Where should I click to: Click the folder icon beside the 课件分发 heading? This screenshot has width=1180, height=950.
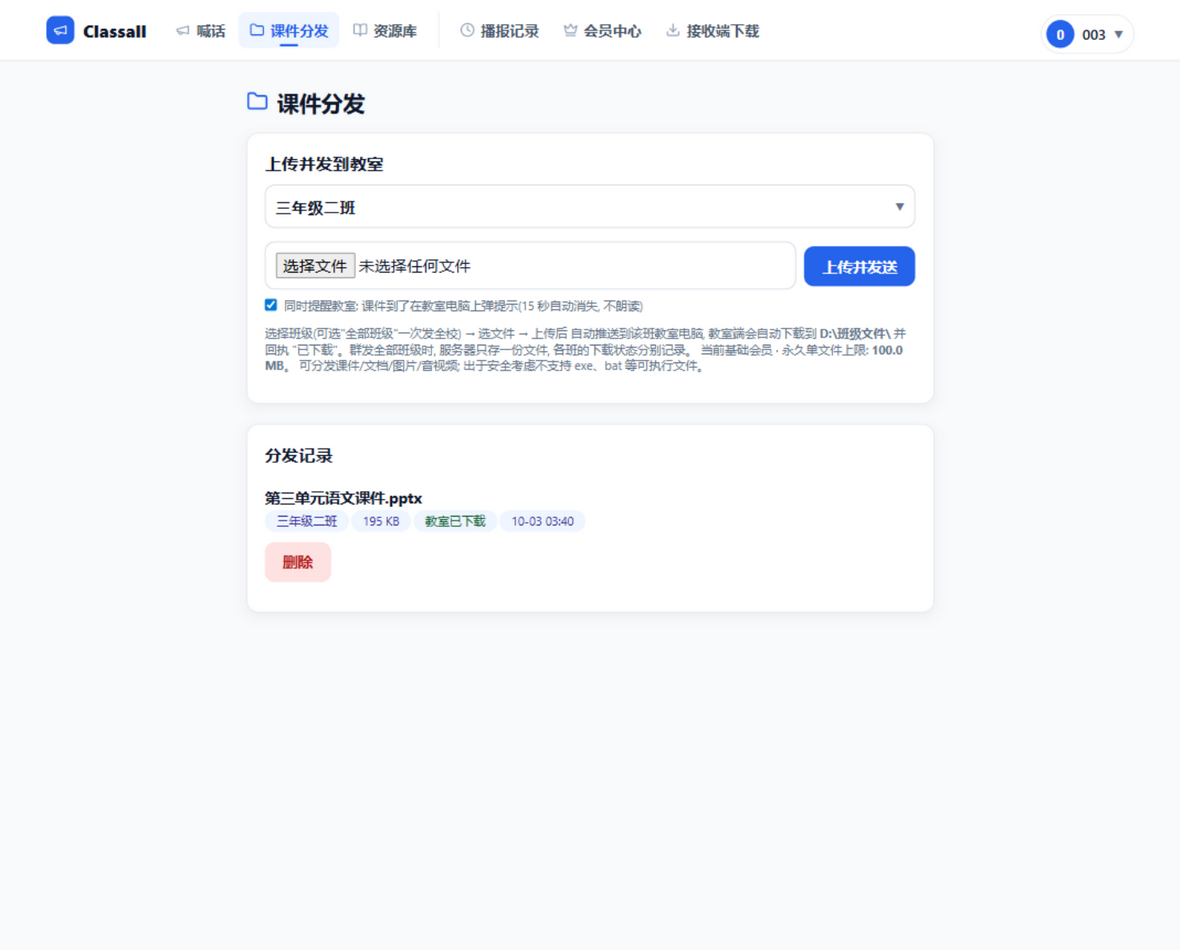tap(257, 102)
